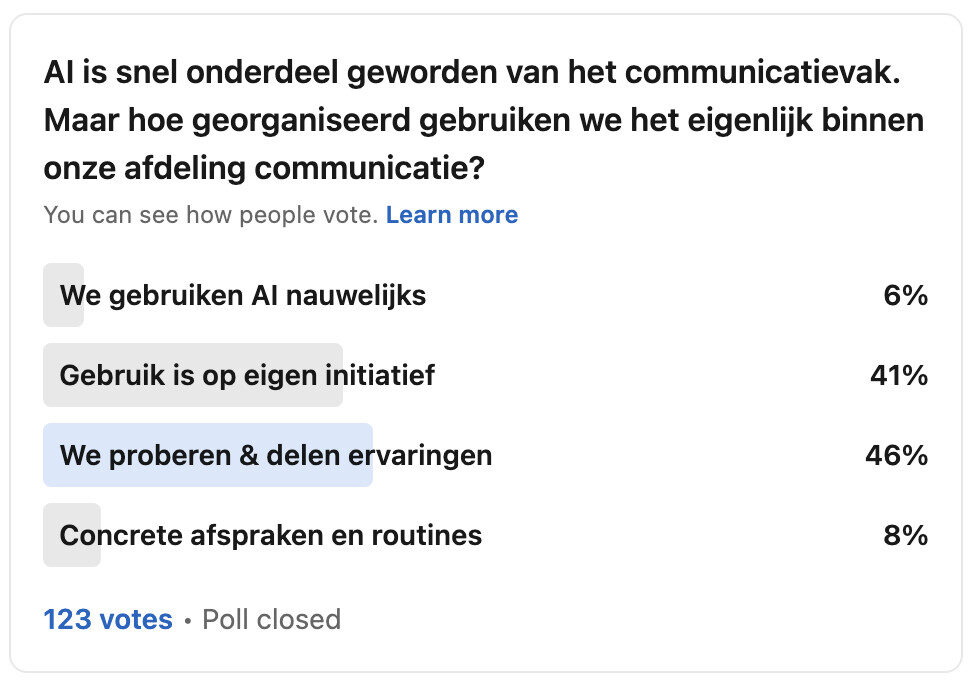Click the "You can see how people vote" text

click(x=212, y=214)
